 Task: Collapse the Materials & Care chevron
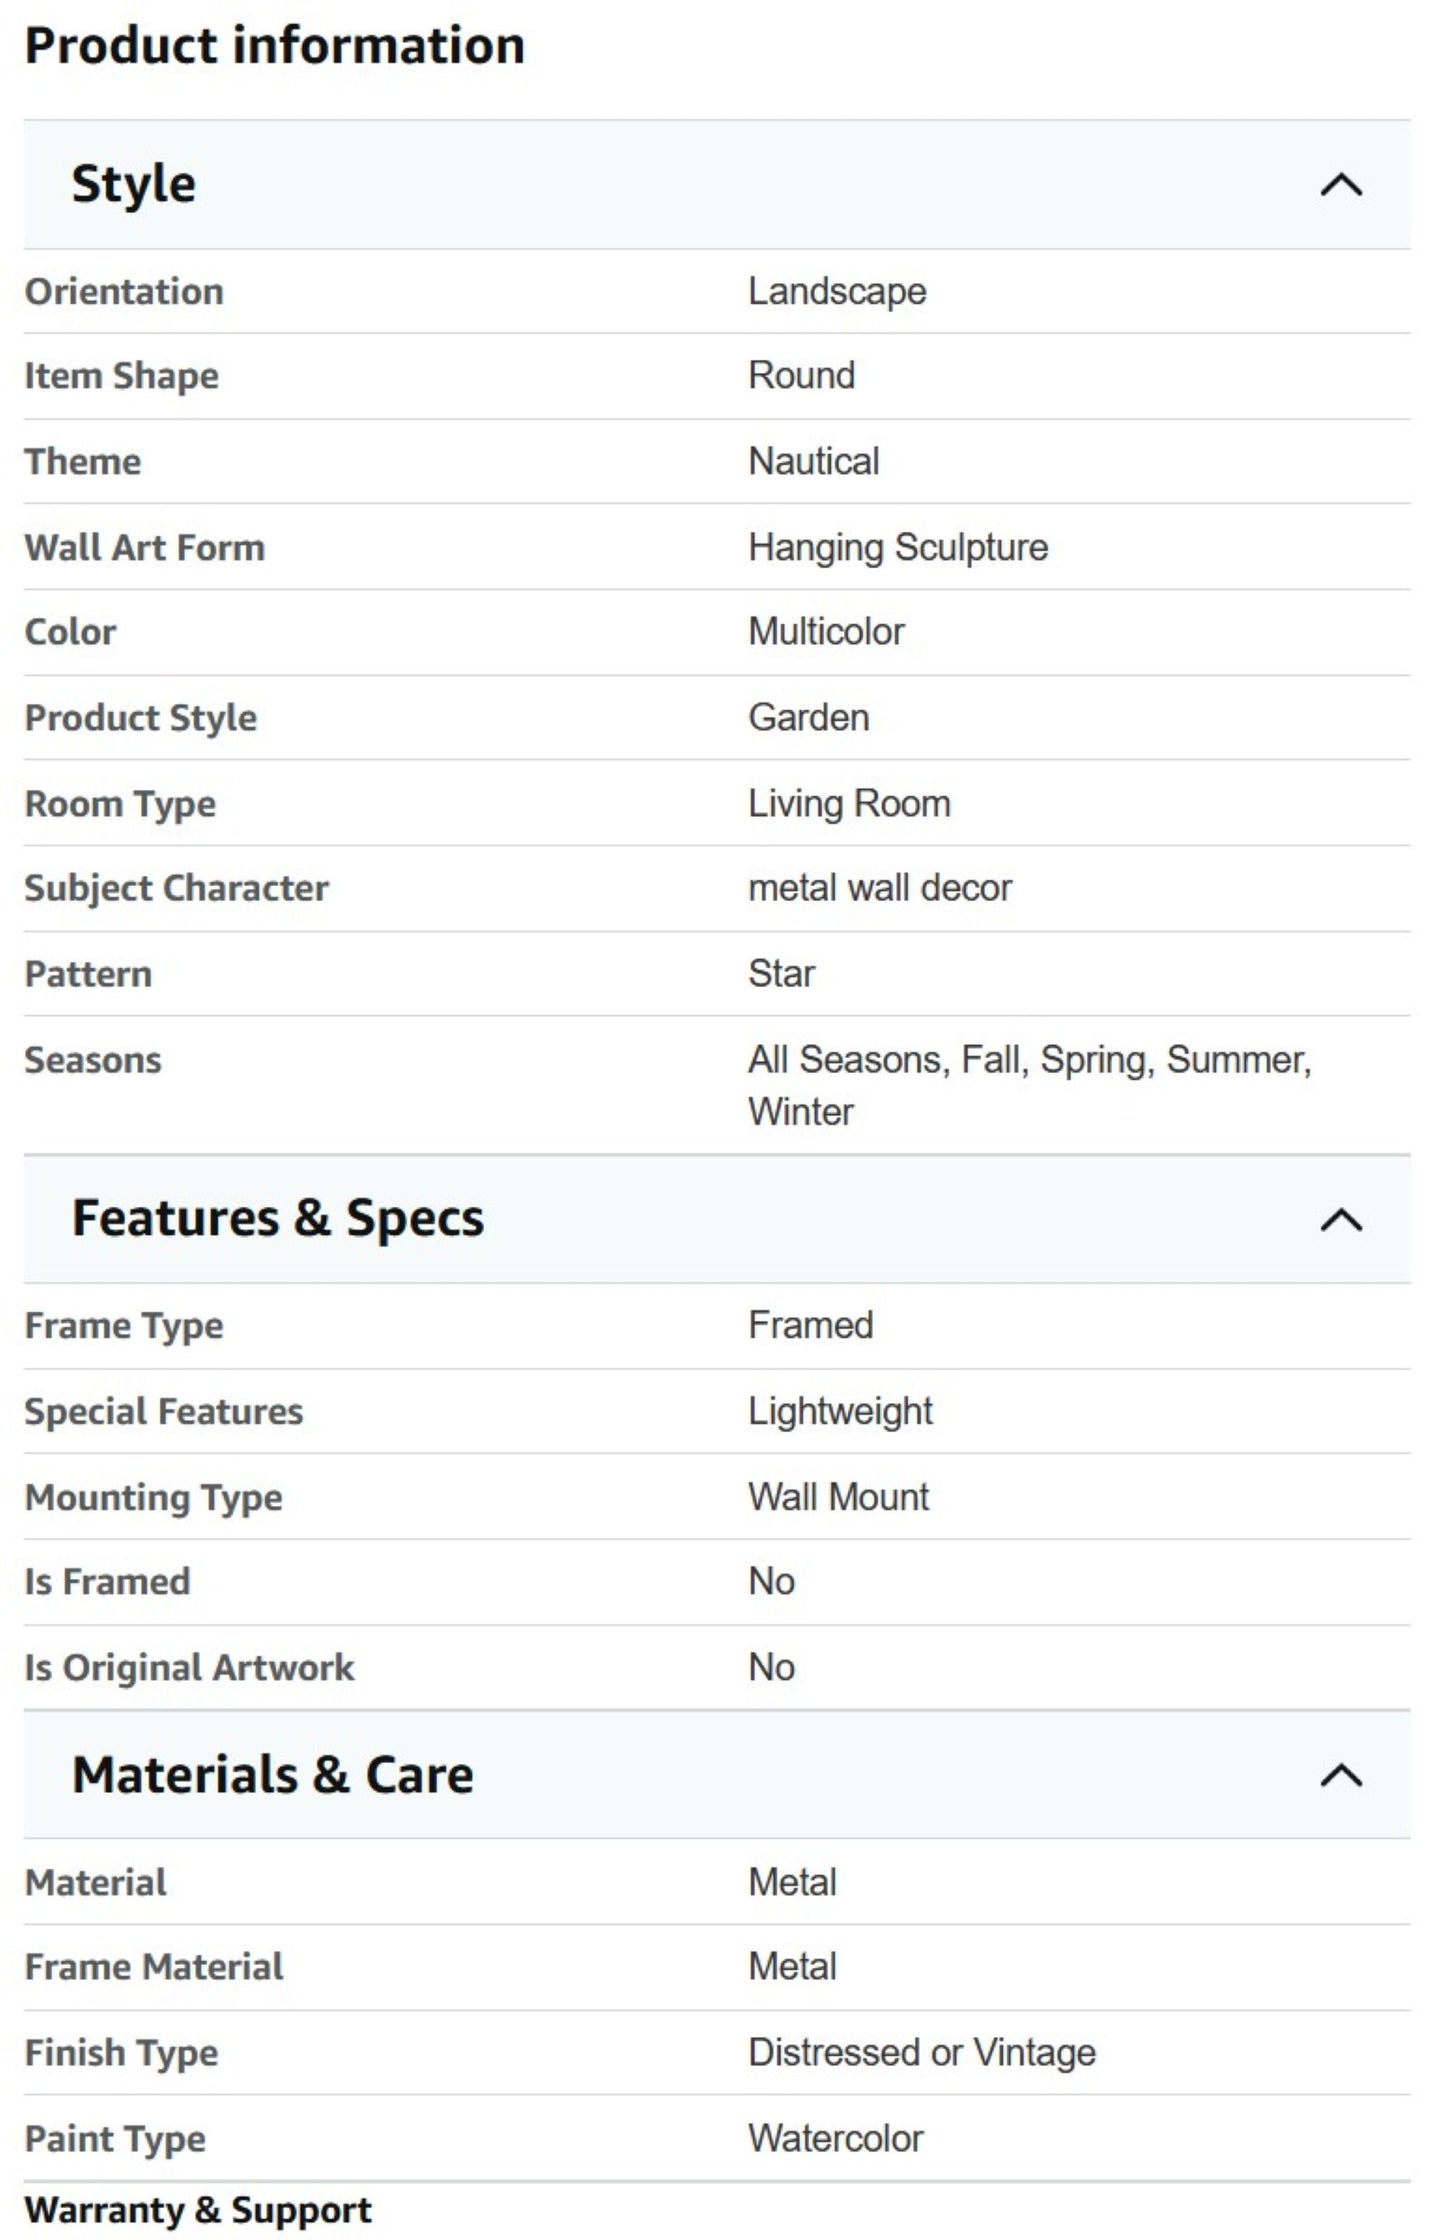coord(1341,1776)
